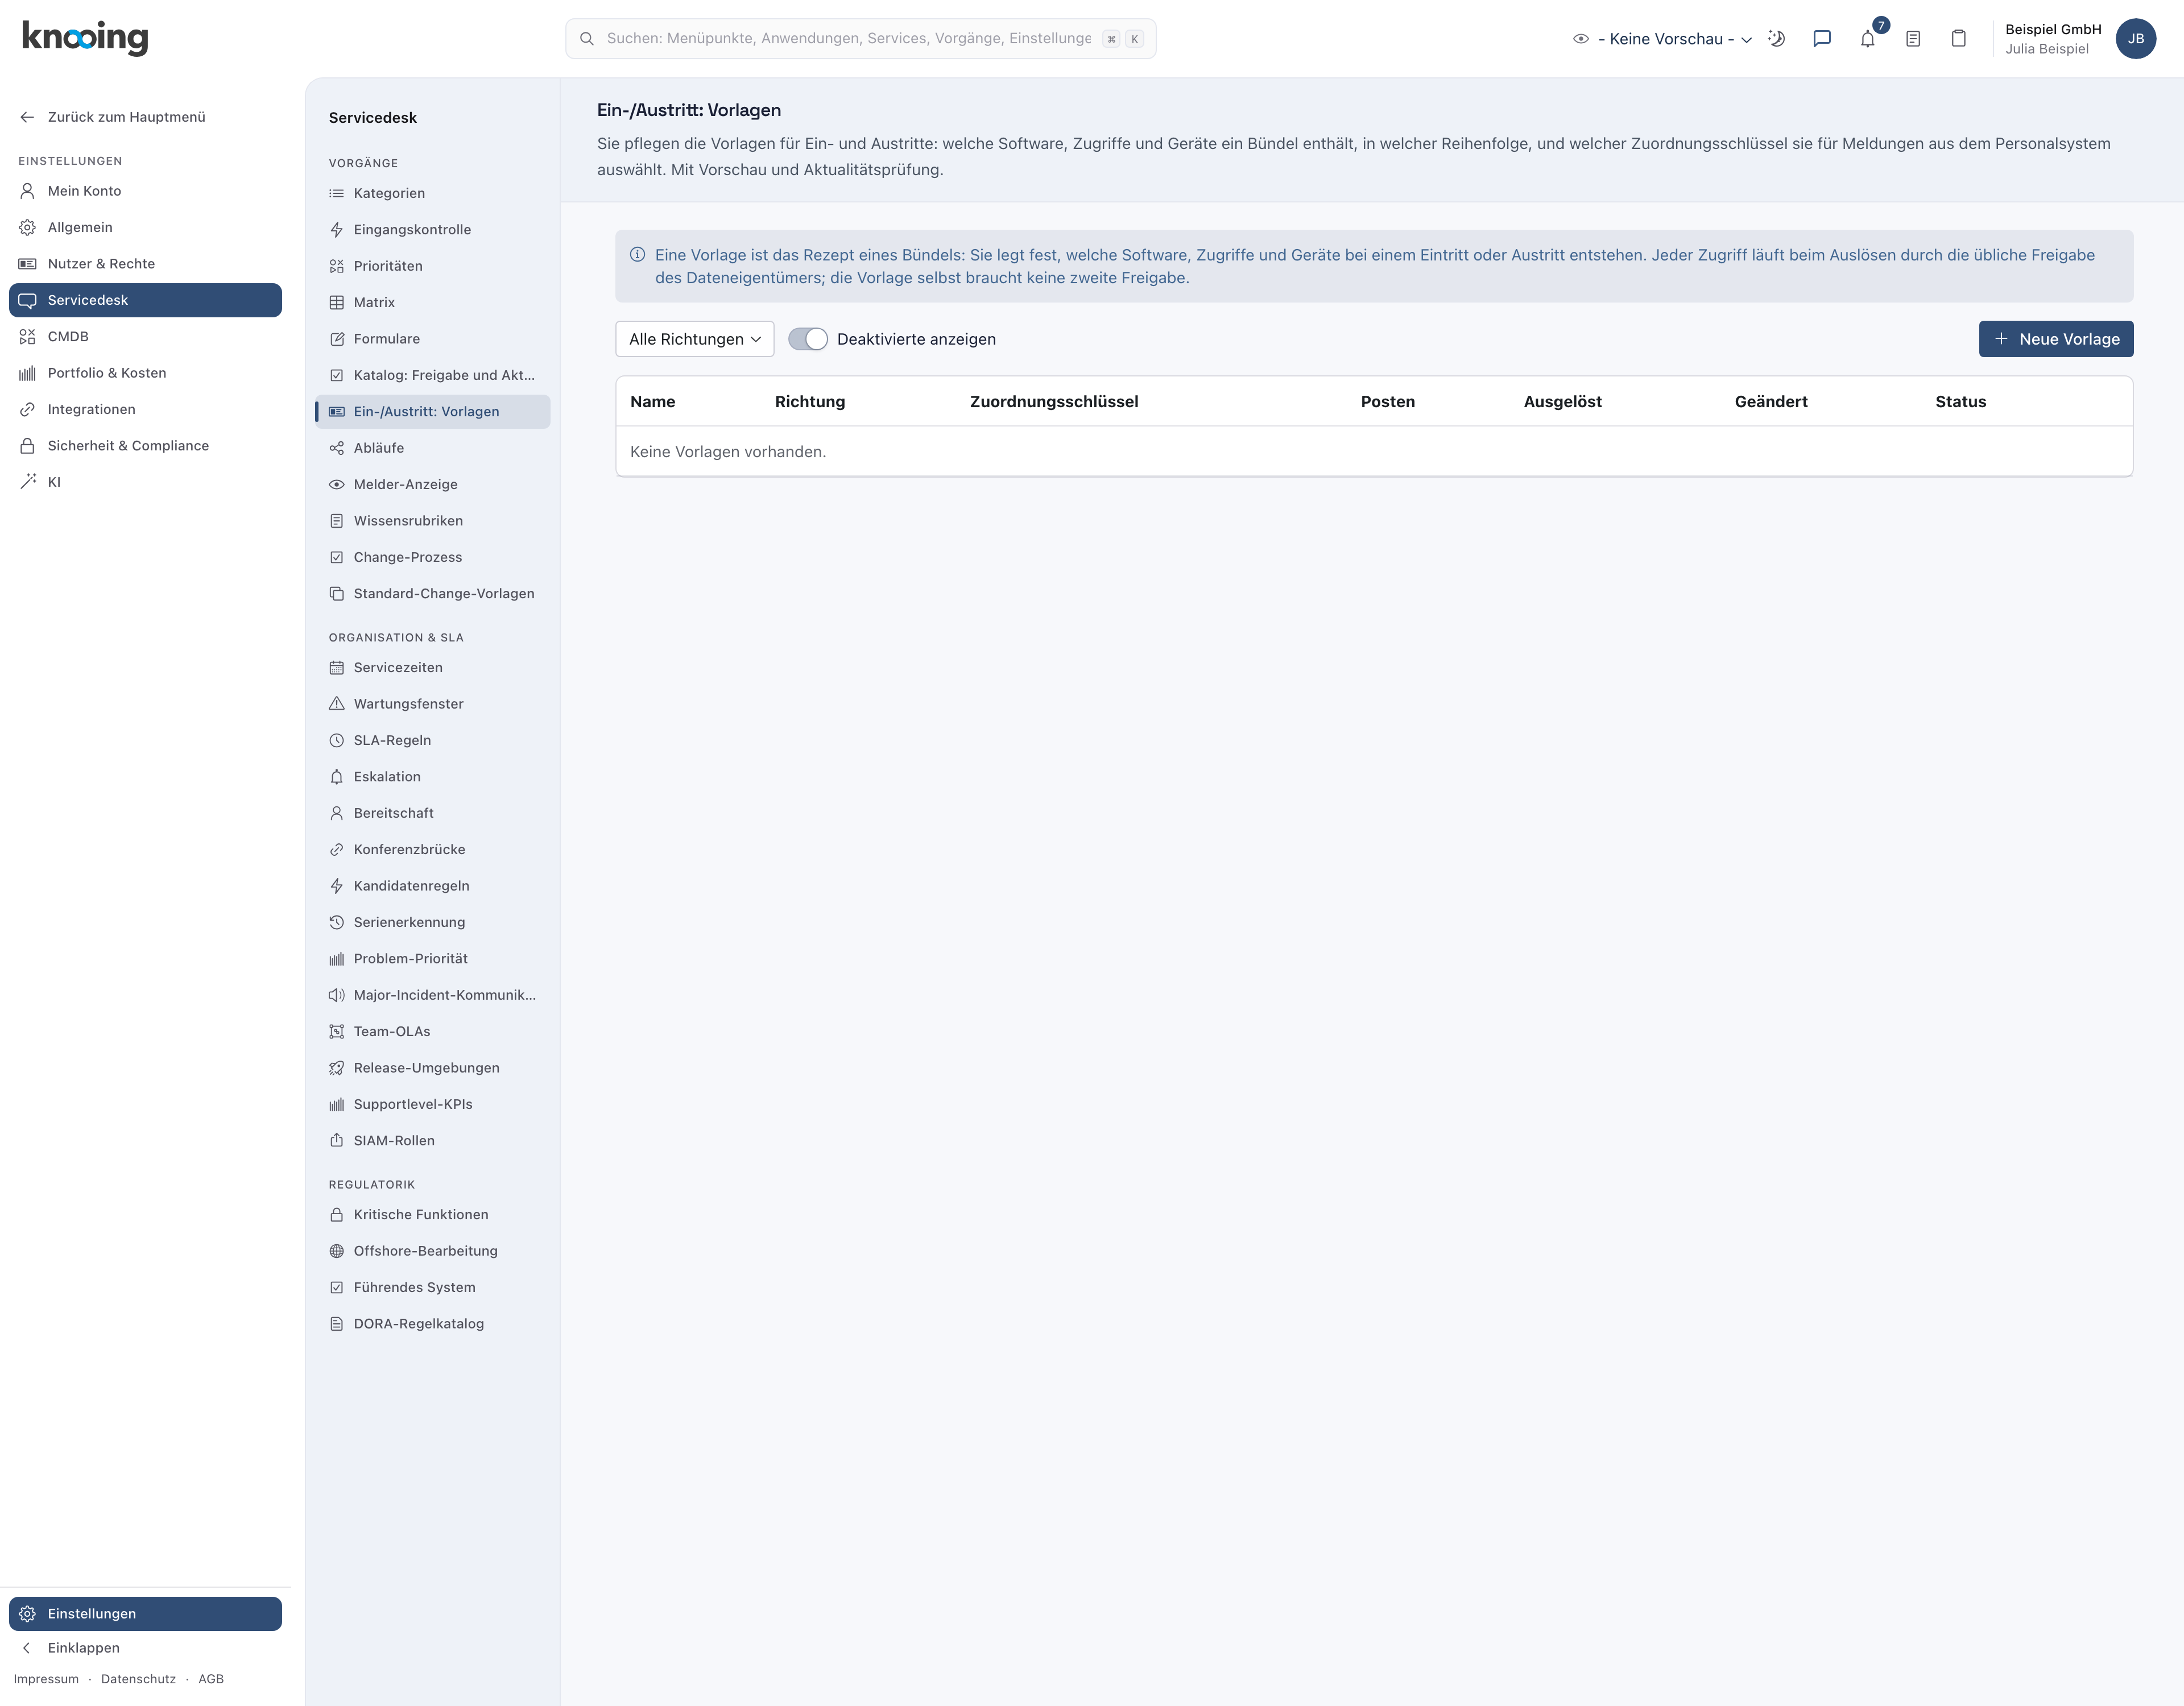
Task: Toggle the Deaktivierte anzeigen switch
Action: pos(808,339)
